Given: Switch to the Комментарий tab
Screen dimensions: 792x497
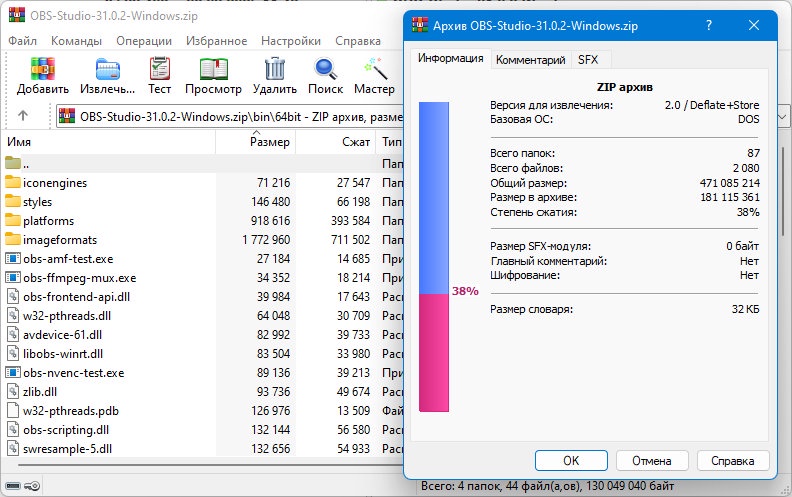Looking at the screenshot, I should tap(530, 60).
